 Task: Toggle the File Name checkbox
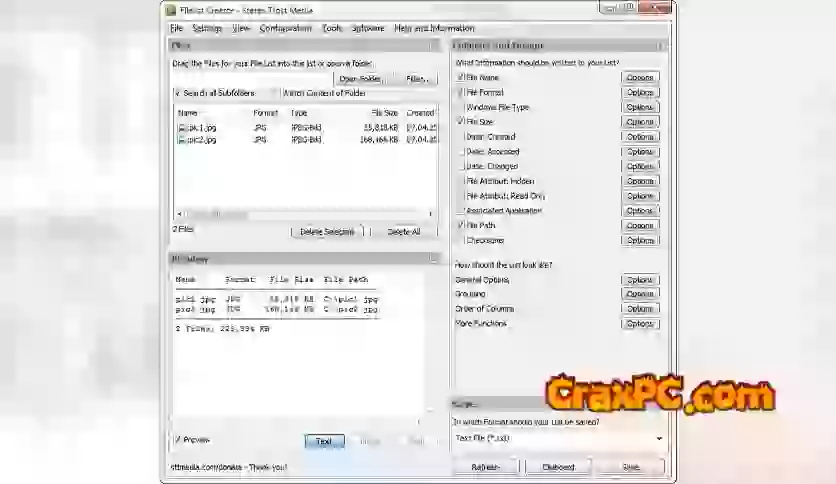pos(461,77)
